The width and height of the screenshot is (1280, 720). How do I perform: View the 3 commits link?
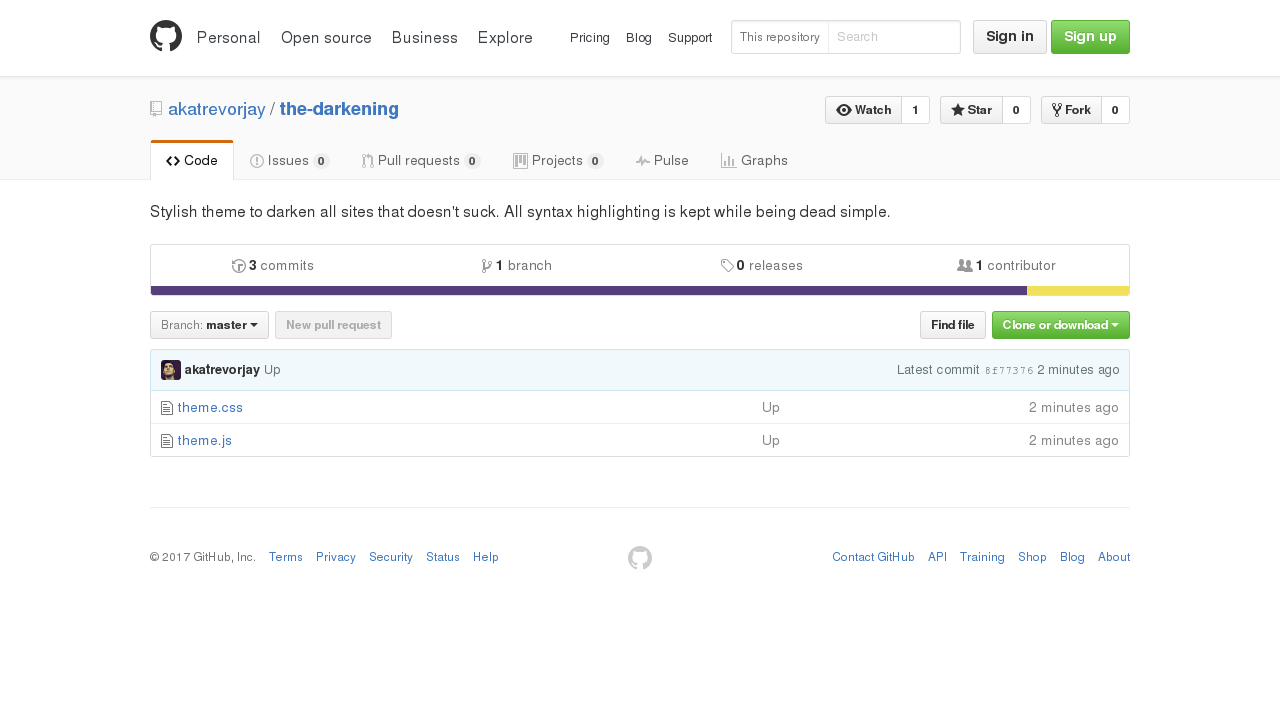273,266
